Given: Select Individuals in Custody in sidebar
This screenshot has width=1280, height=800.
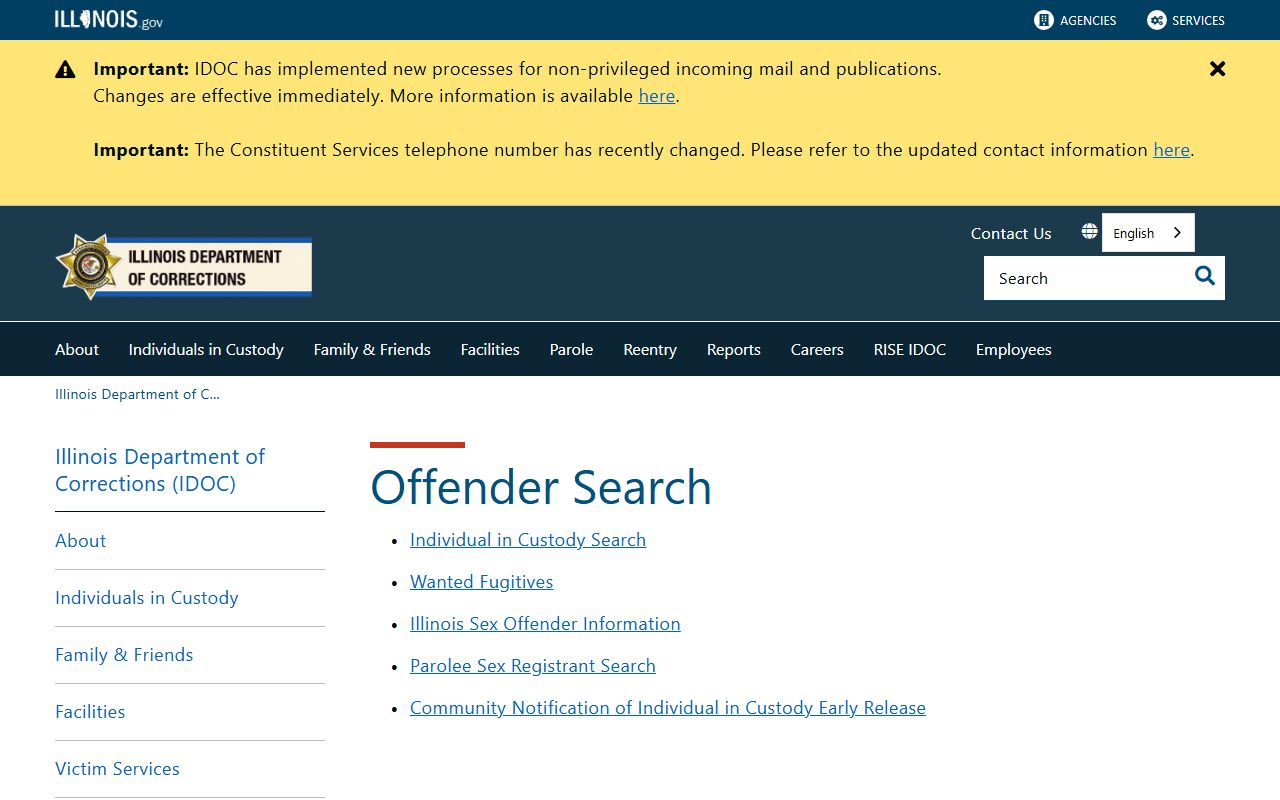Looking at the screenshot, I should pyautogui.click(x=147, y=597).
